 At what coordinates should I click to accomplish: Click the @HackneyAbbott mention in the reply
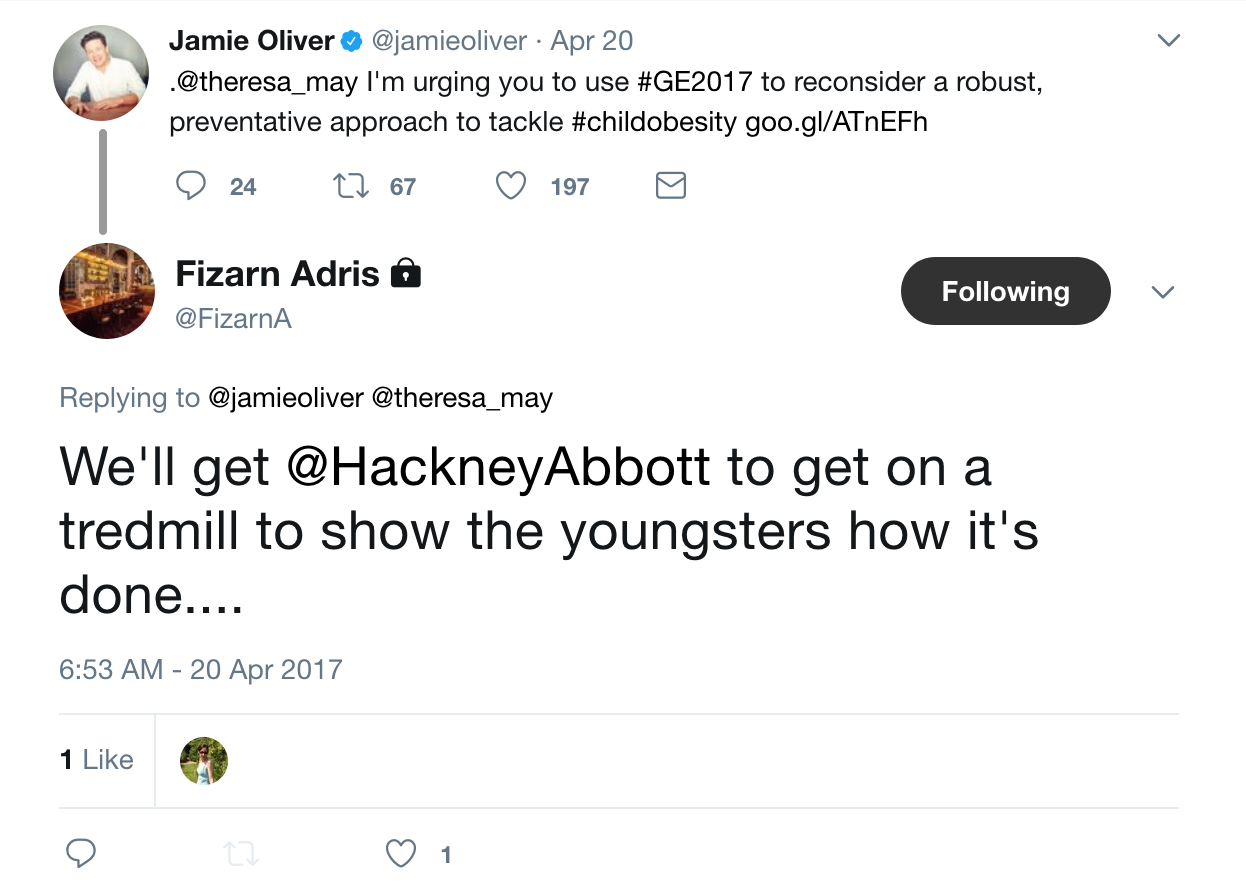499,468
